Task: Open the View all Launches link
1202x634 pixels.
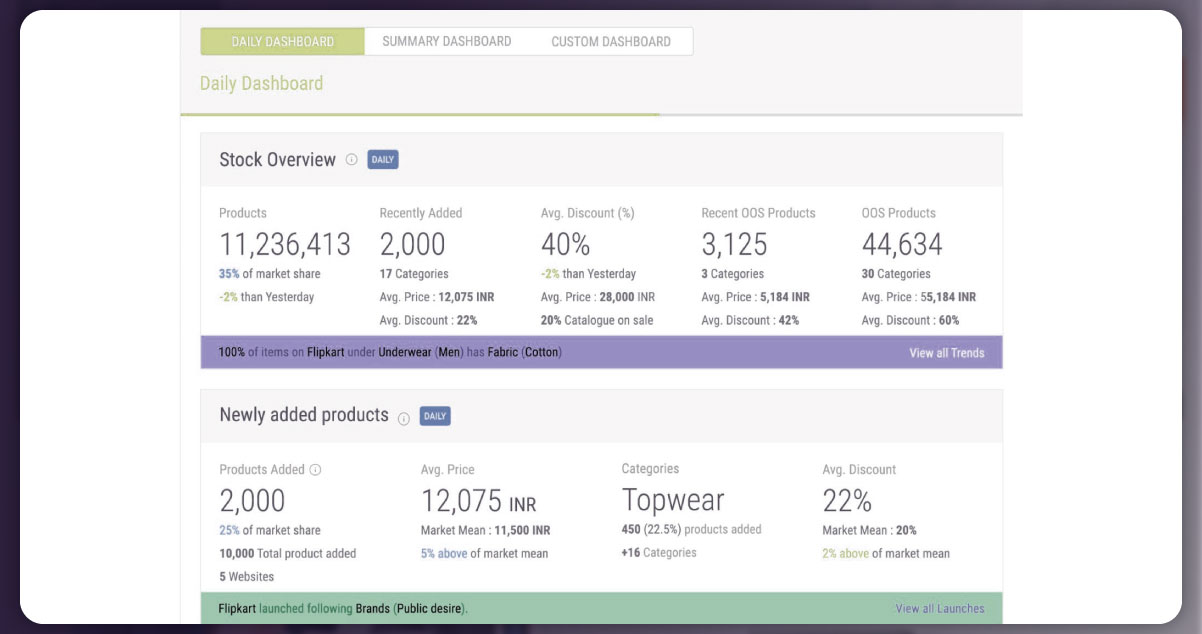Action: [x=940, y=609]
